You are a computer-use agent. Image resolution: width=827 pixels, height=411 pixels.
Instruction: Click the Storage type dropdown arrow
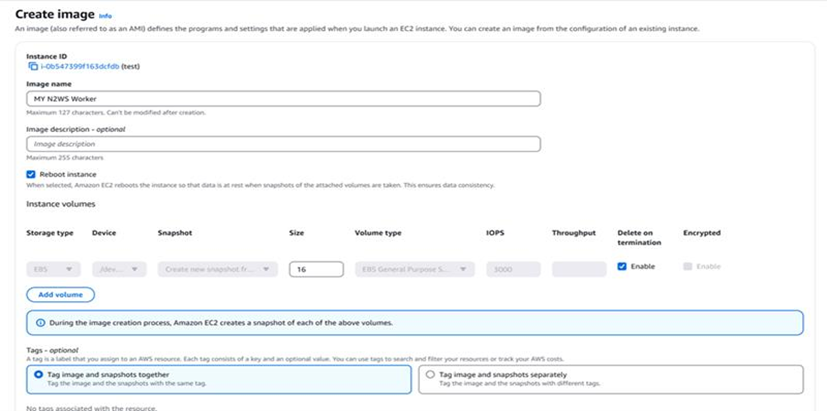(69, 269)
